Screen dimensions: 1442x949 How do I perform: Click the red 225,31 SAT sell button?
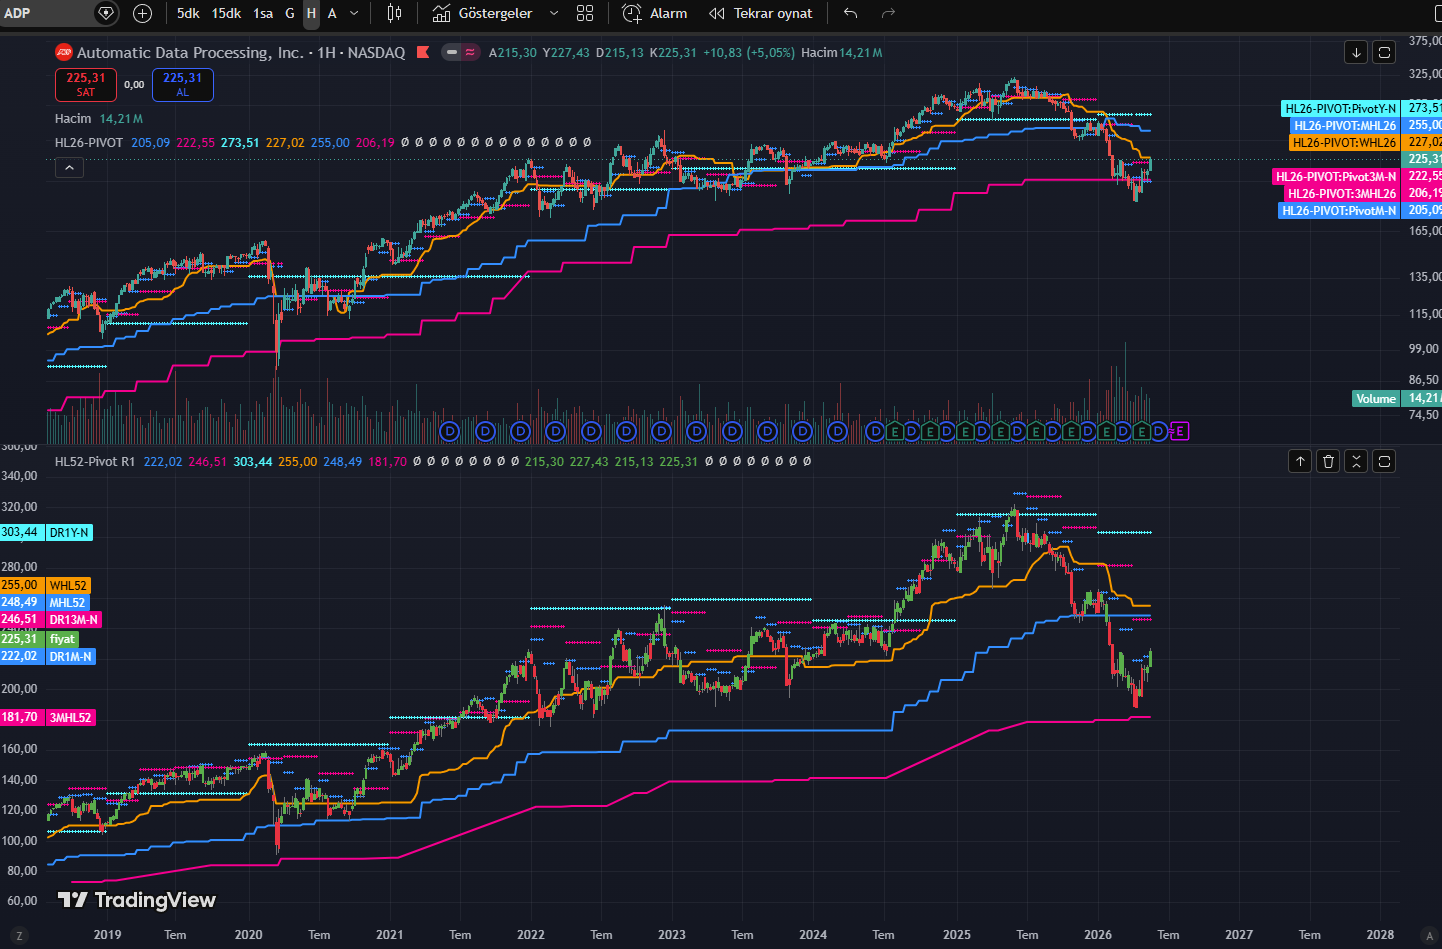[86, 85]
